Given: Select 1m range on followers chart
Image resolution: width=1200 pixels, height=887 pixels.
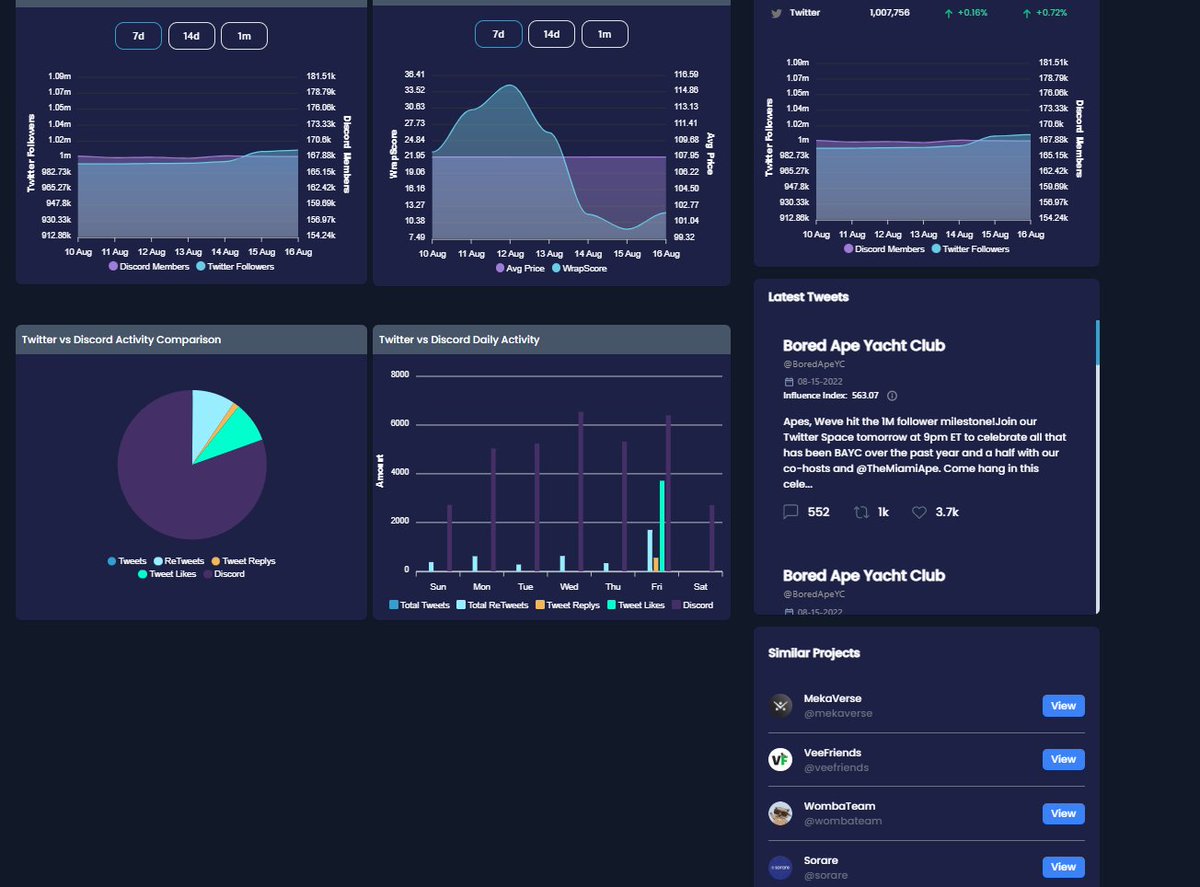Looking at the screenshot, I should tap(244, 36).
